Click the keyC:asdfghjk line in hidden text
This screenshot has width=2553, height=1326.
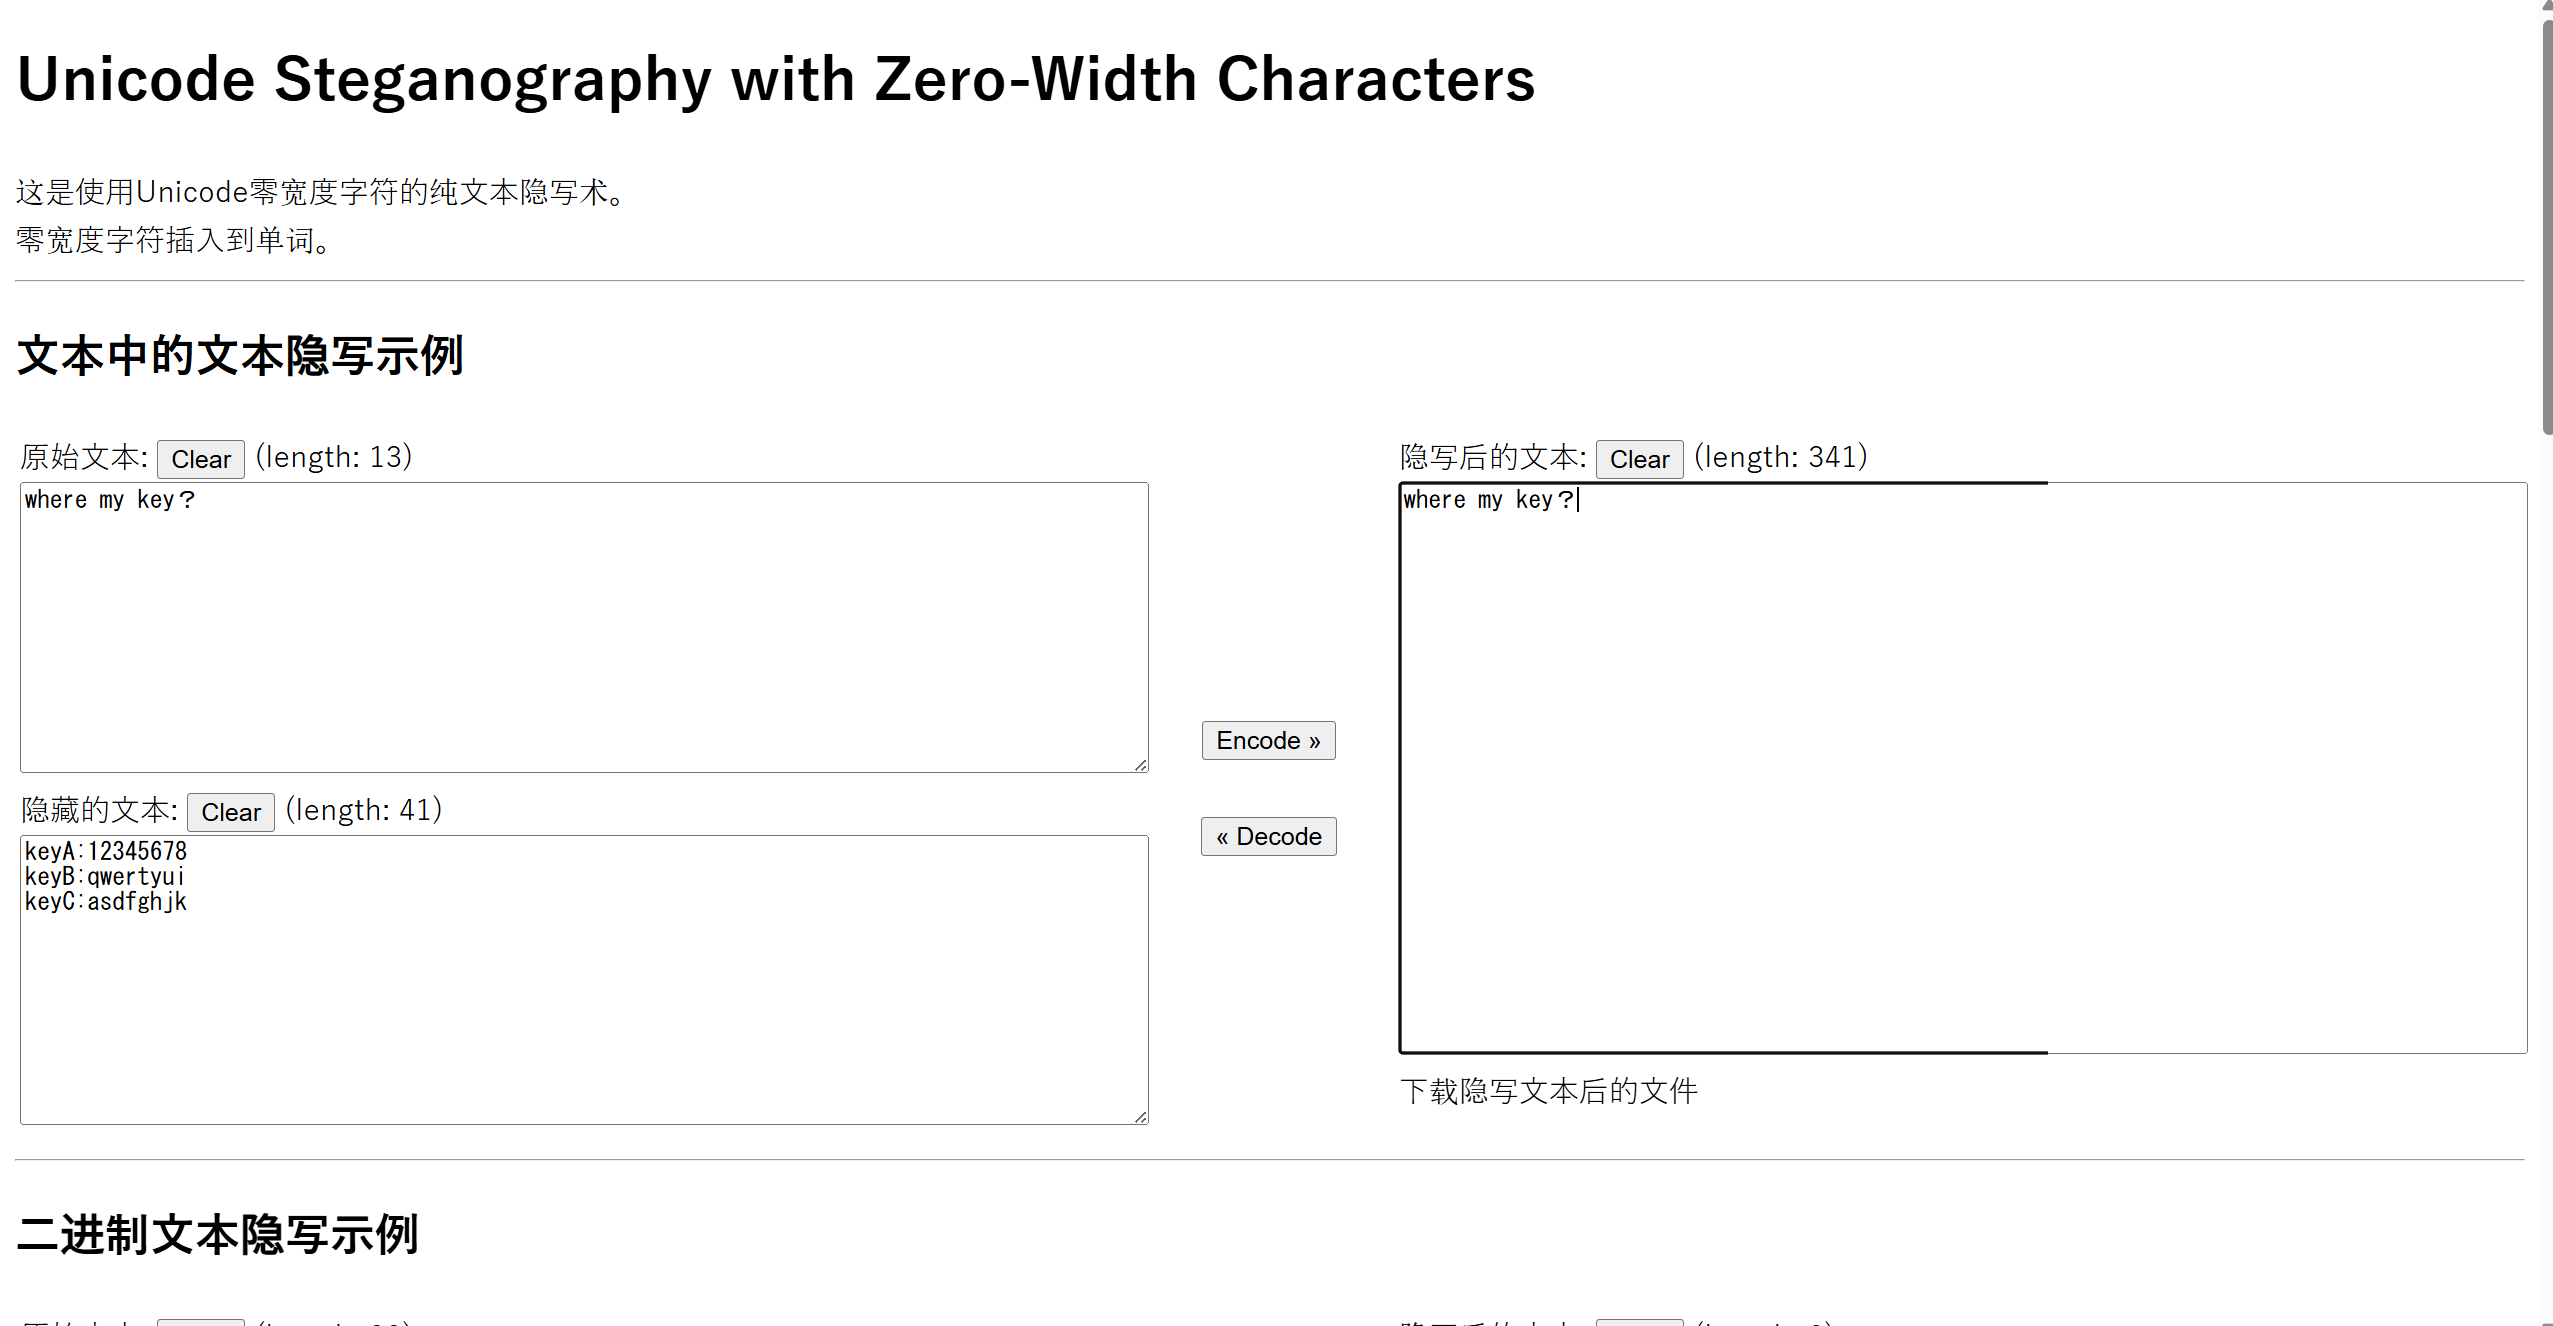tap(106, 902)
